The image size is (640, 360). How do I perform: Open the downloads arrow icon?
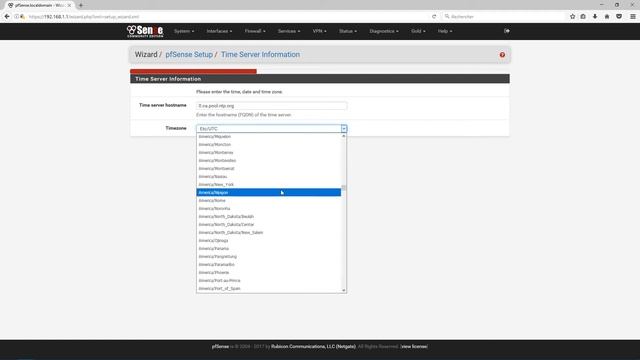(x=595, y=17)
